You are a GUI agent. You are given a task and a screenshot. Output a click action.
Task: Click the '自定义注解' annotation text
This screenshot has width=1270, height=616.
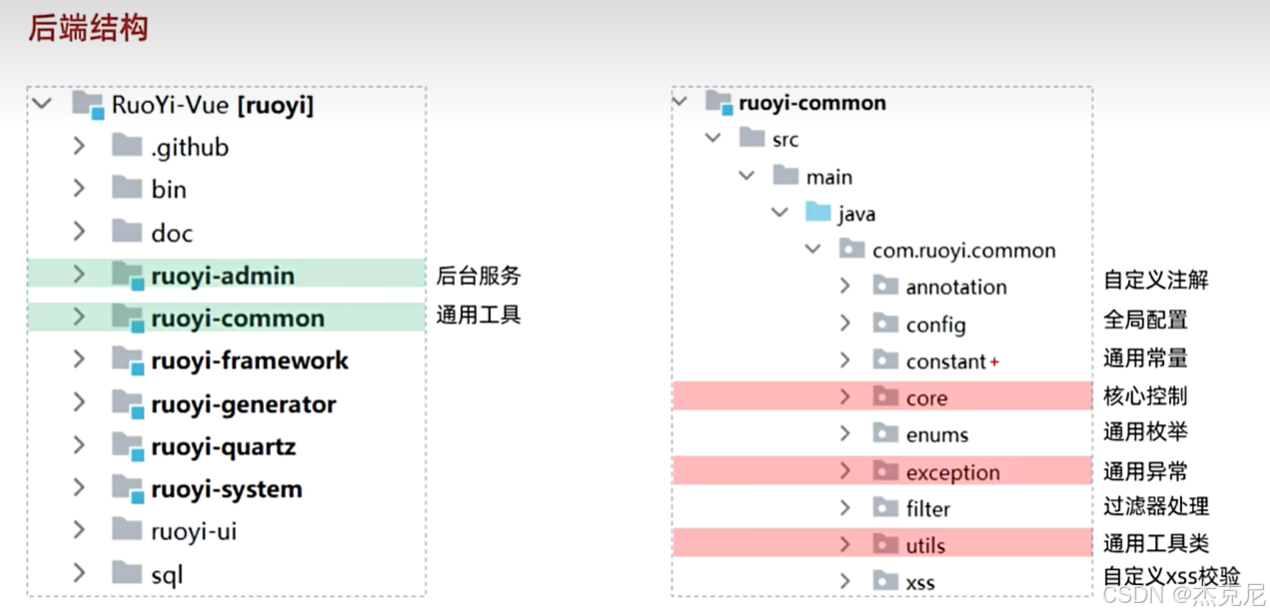(1156, 280)
